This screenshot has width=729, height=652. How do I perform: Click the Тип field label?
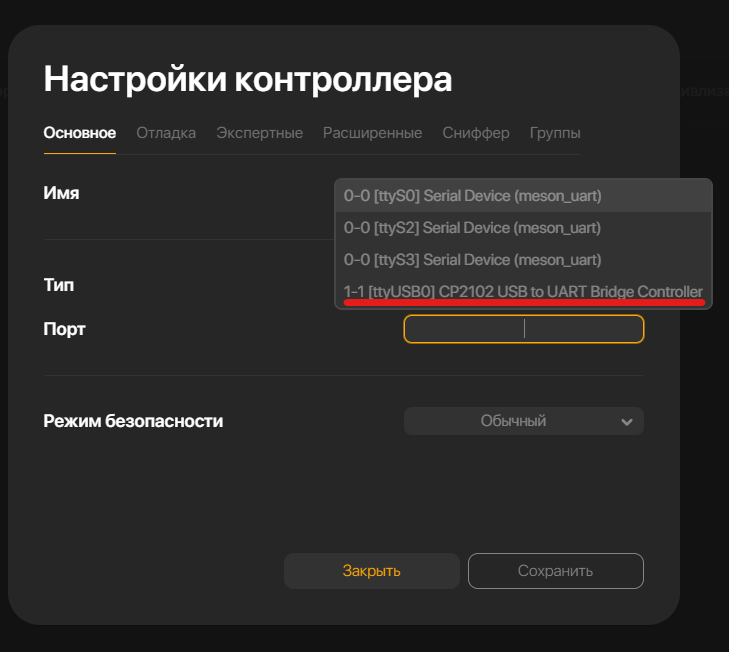59,285
